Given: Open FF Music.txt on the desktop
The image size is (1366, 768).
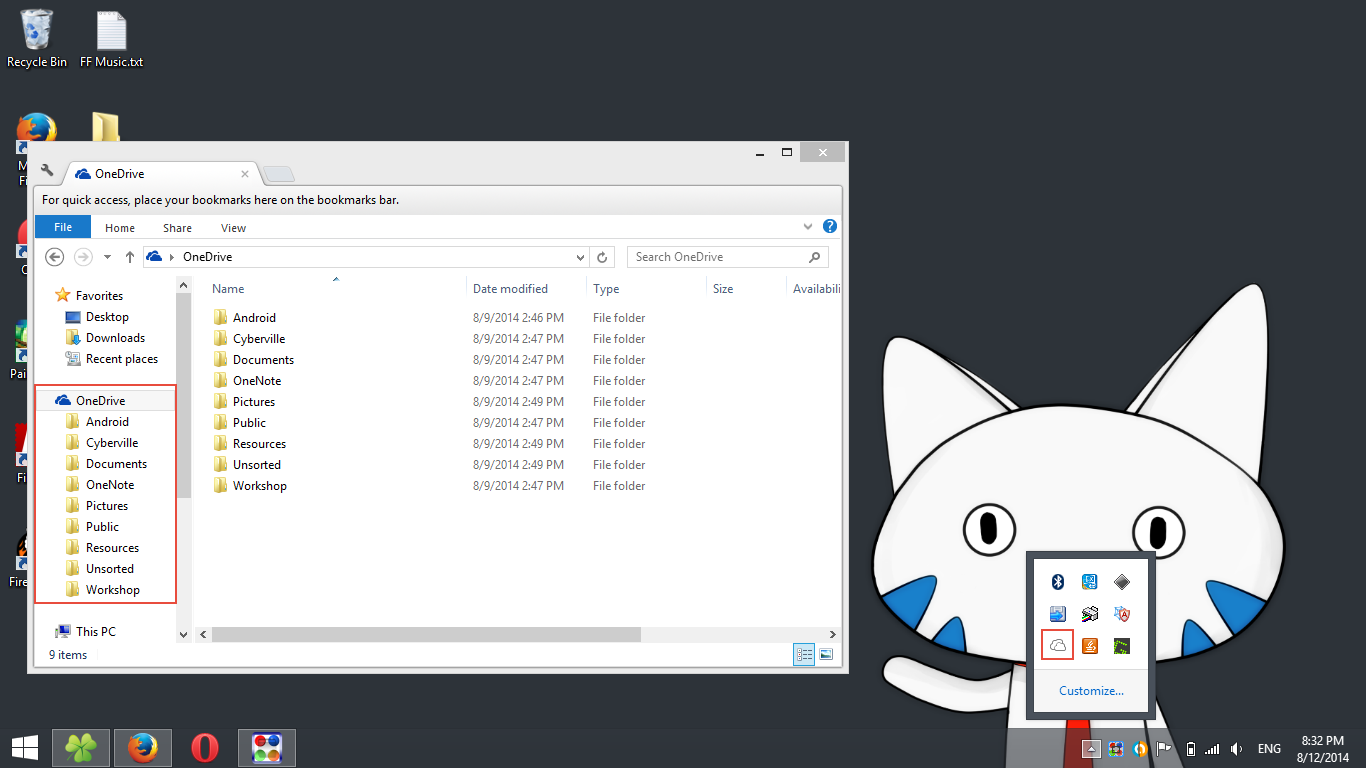Looking at the screenshot, I should tap(112, 39).
